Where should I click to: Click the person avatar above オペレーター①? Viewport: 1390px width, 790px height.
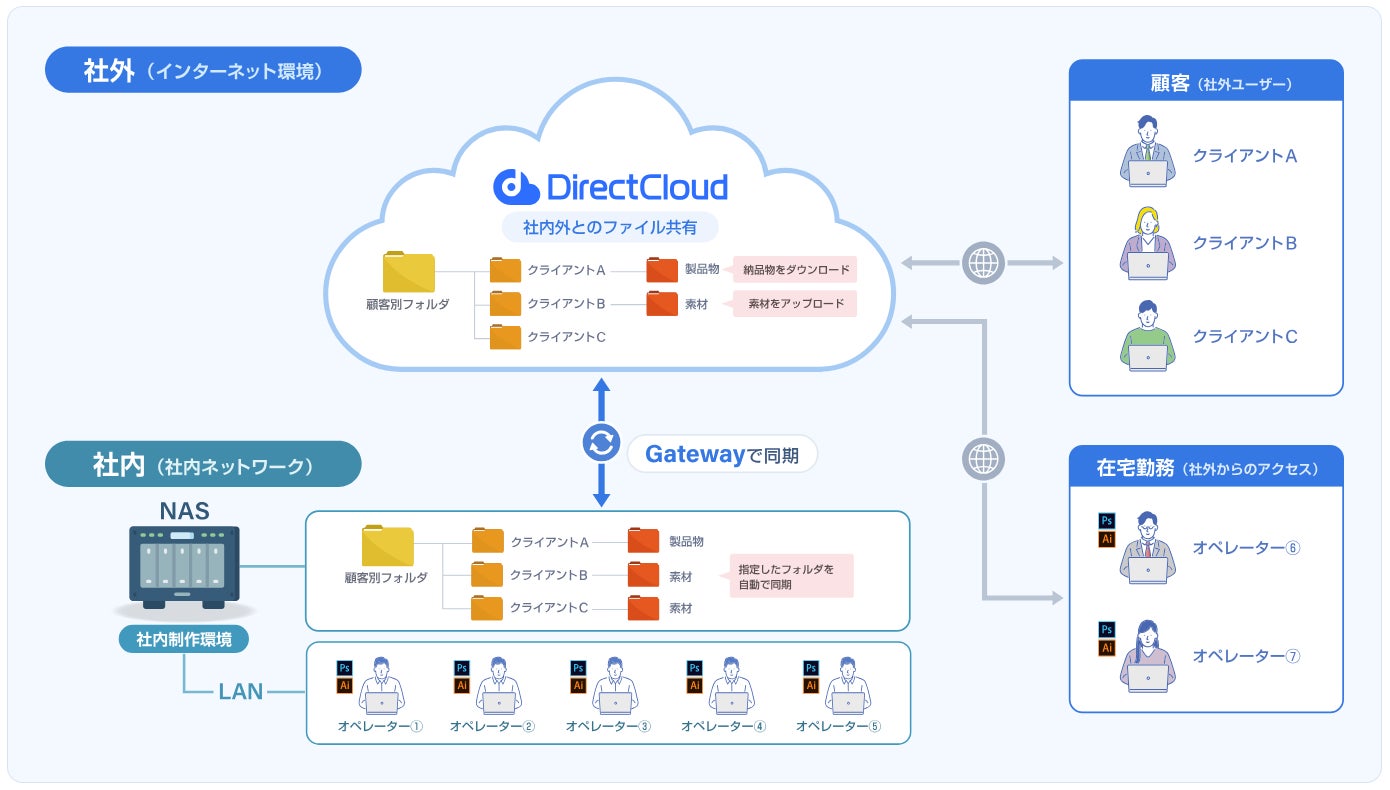(382, 686)
